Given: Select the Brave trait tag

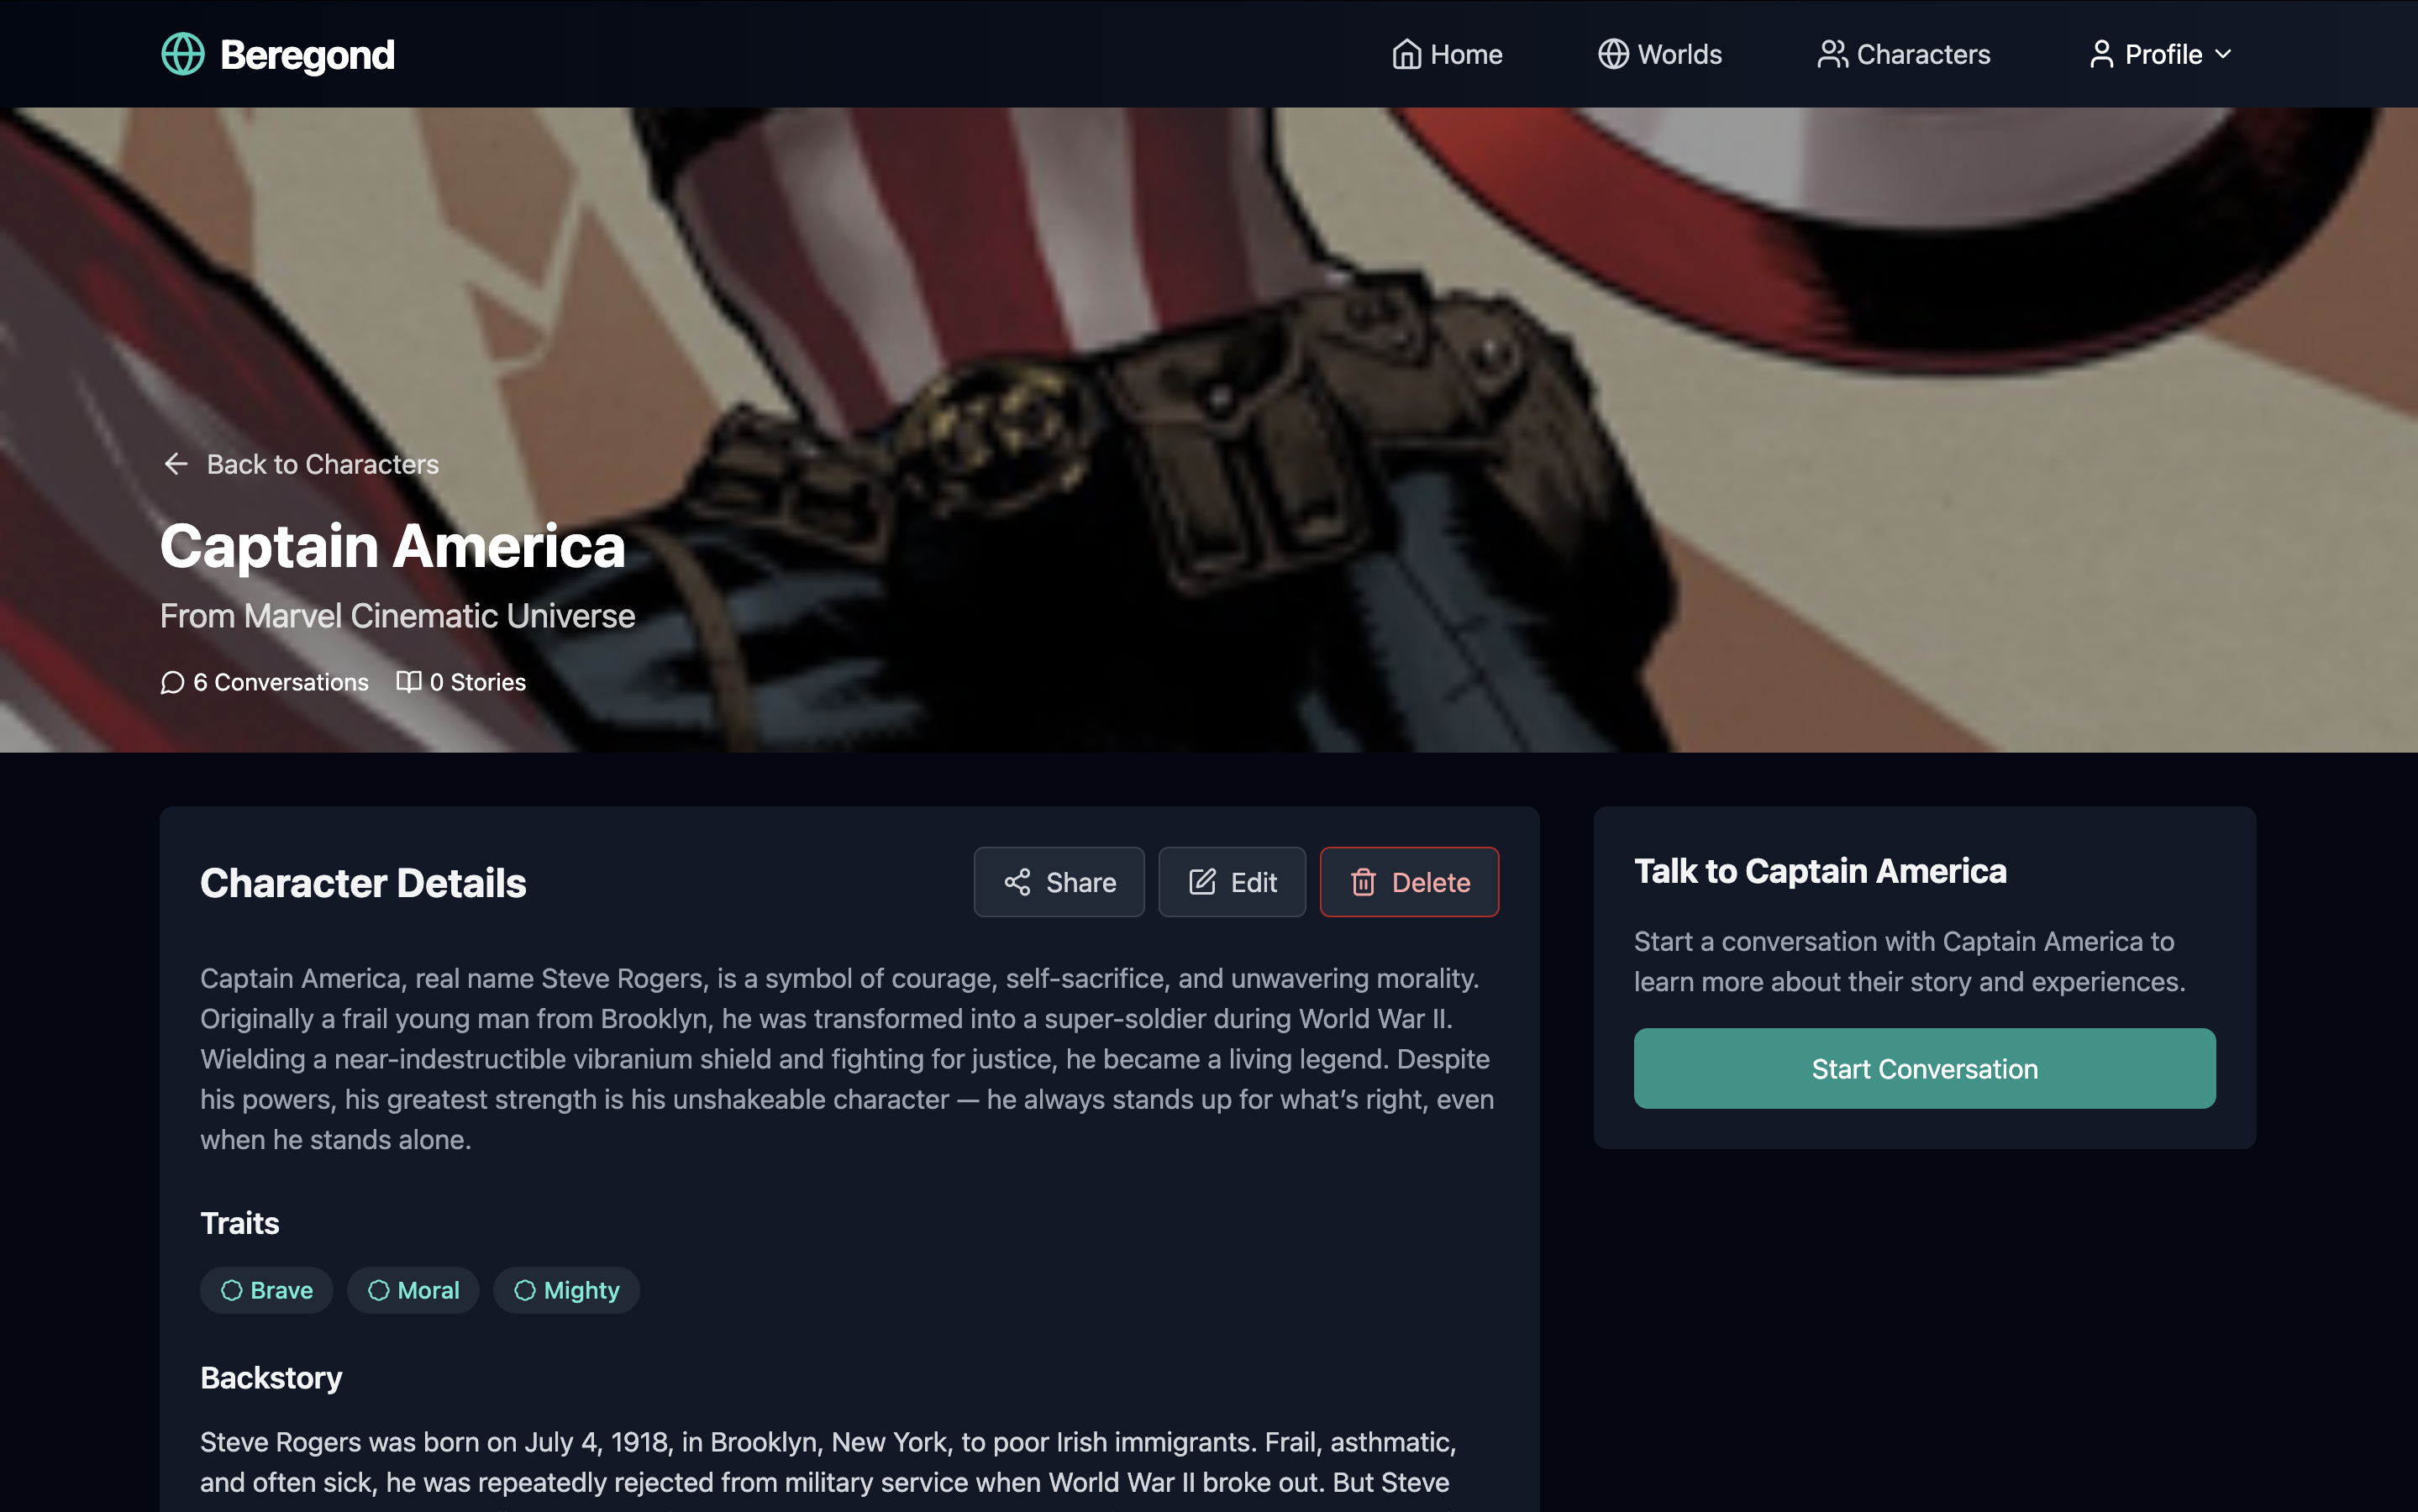Looking at the screenshot, I should click(x=266, y=1290).
